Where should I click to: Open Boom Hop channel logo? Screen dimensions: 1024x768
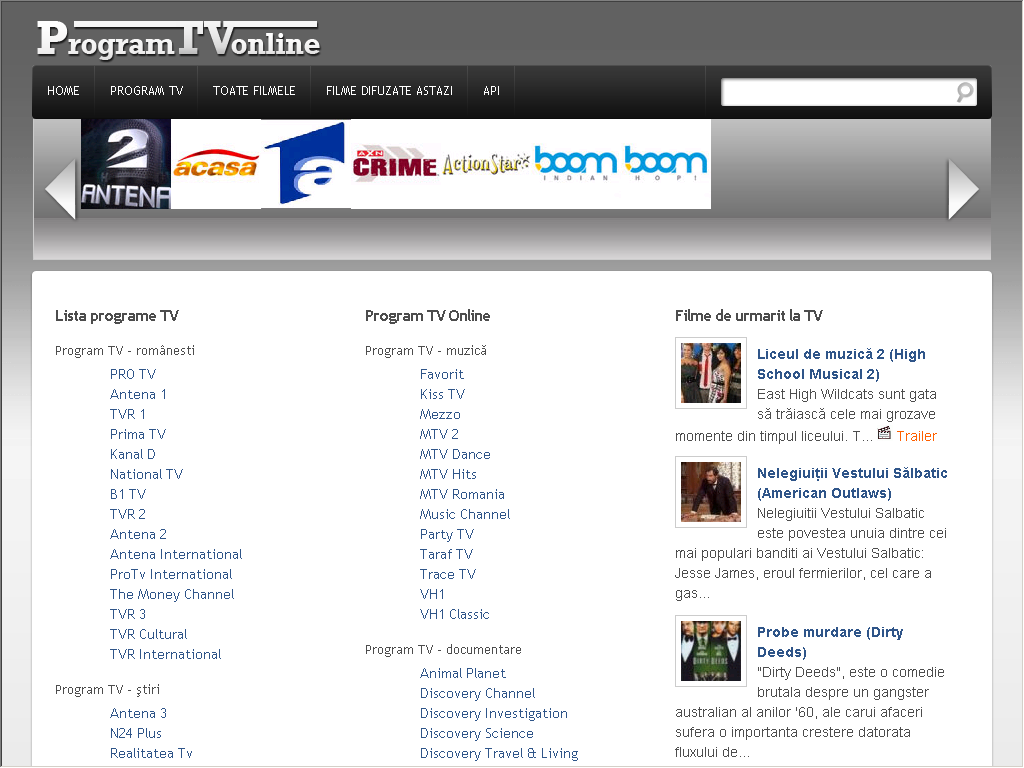pyautogui.click(x=665, y=164)
